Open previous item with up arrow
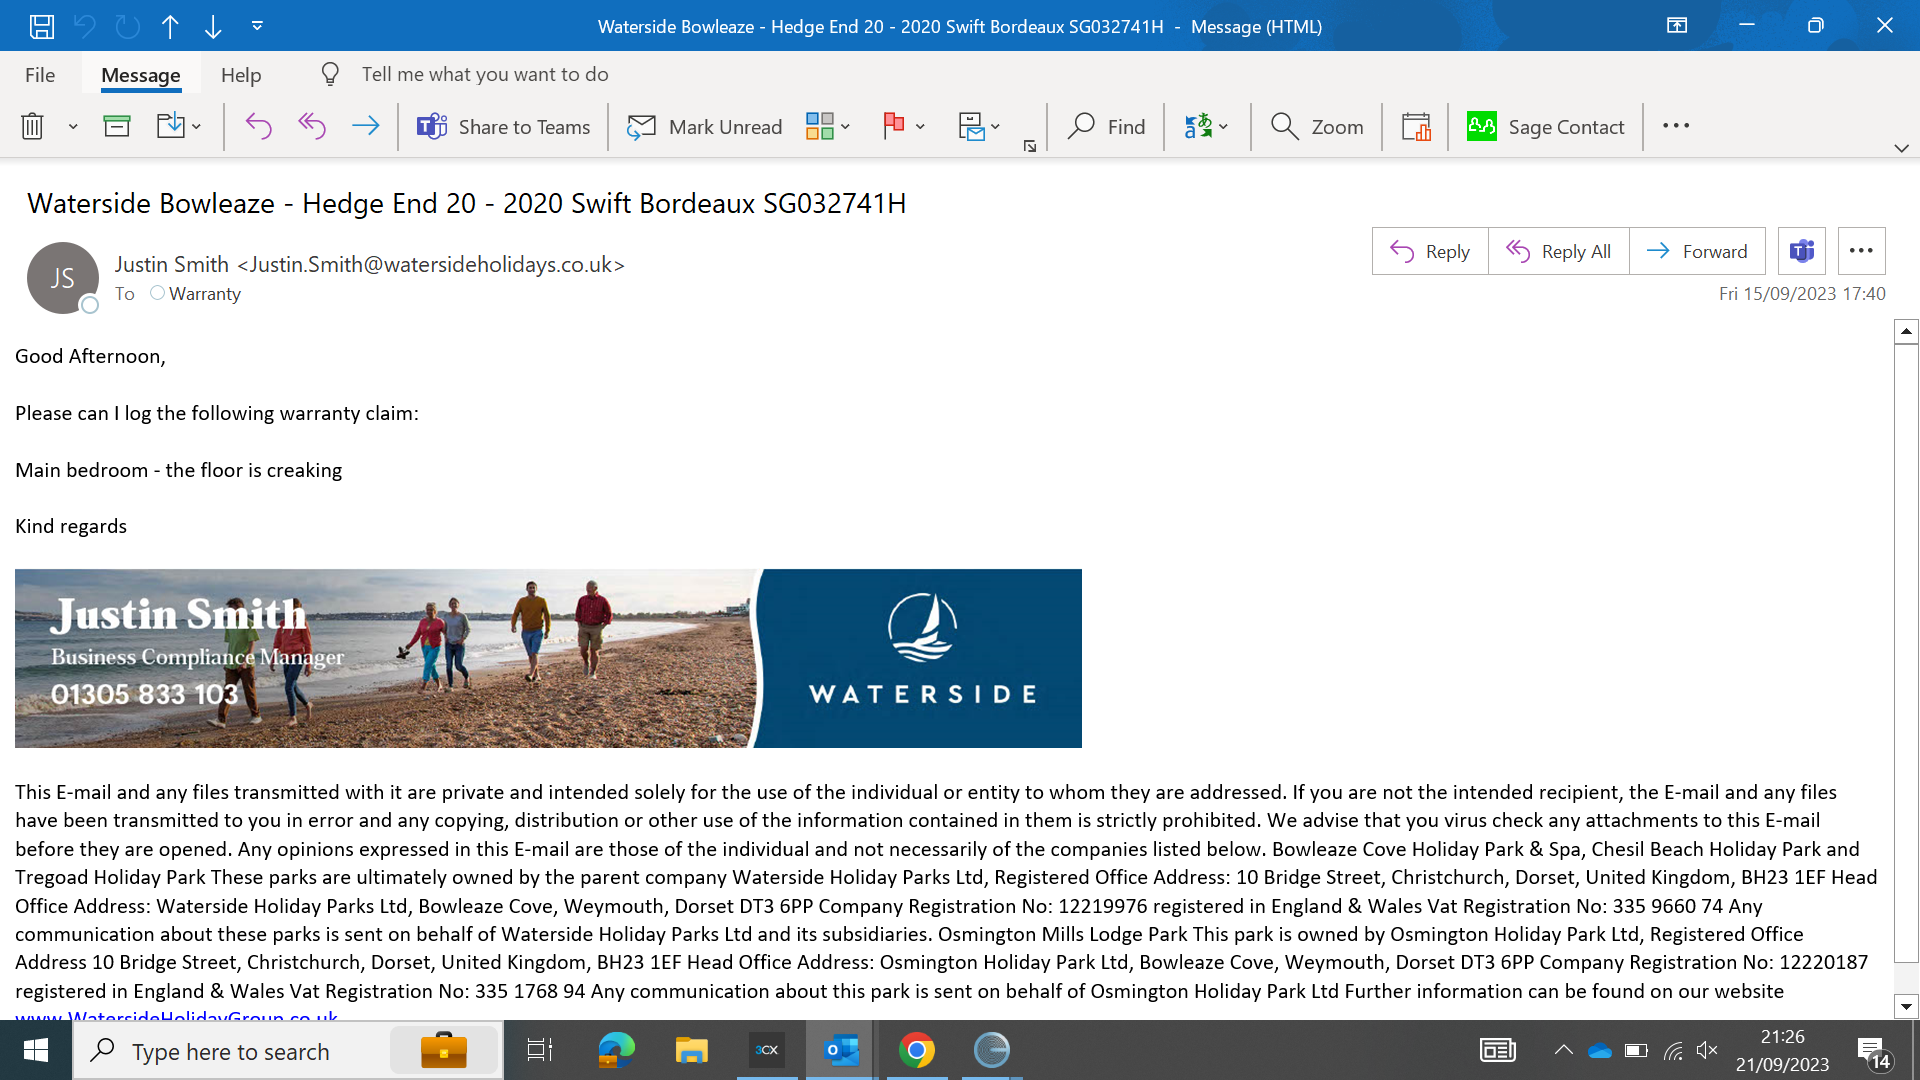Viewport: 1920px width, 1080px height. (170, 26)
